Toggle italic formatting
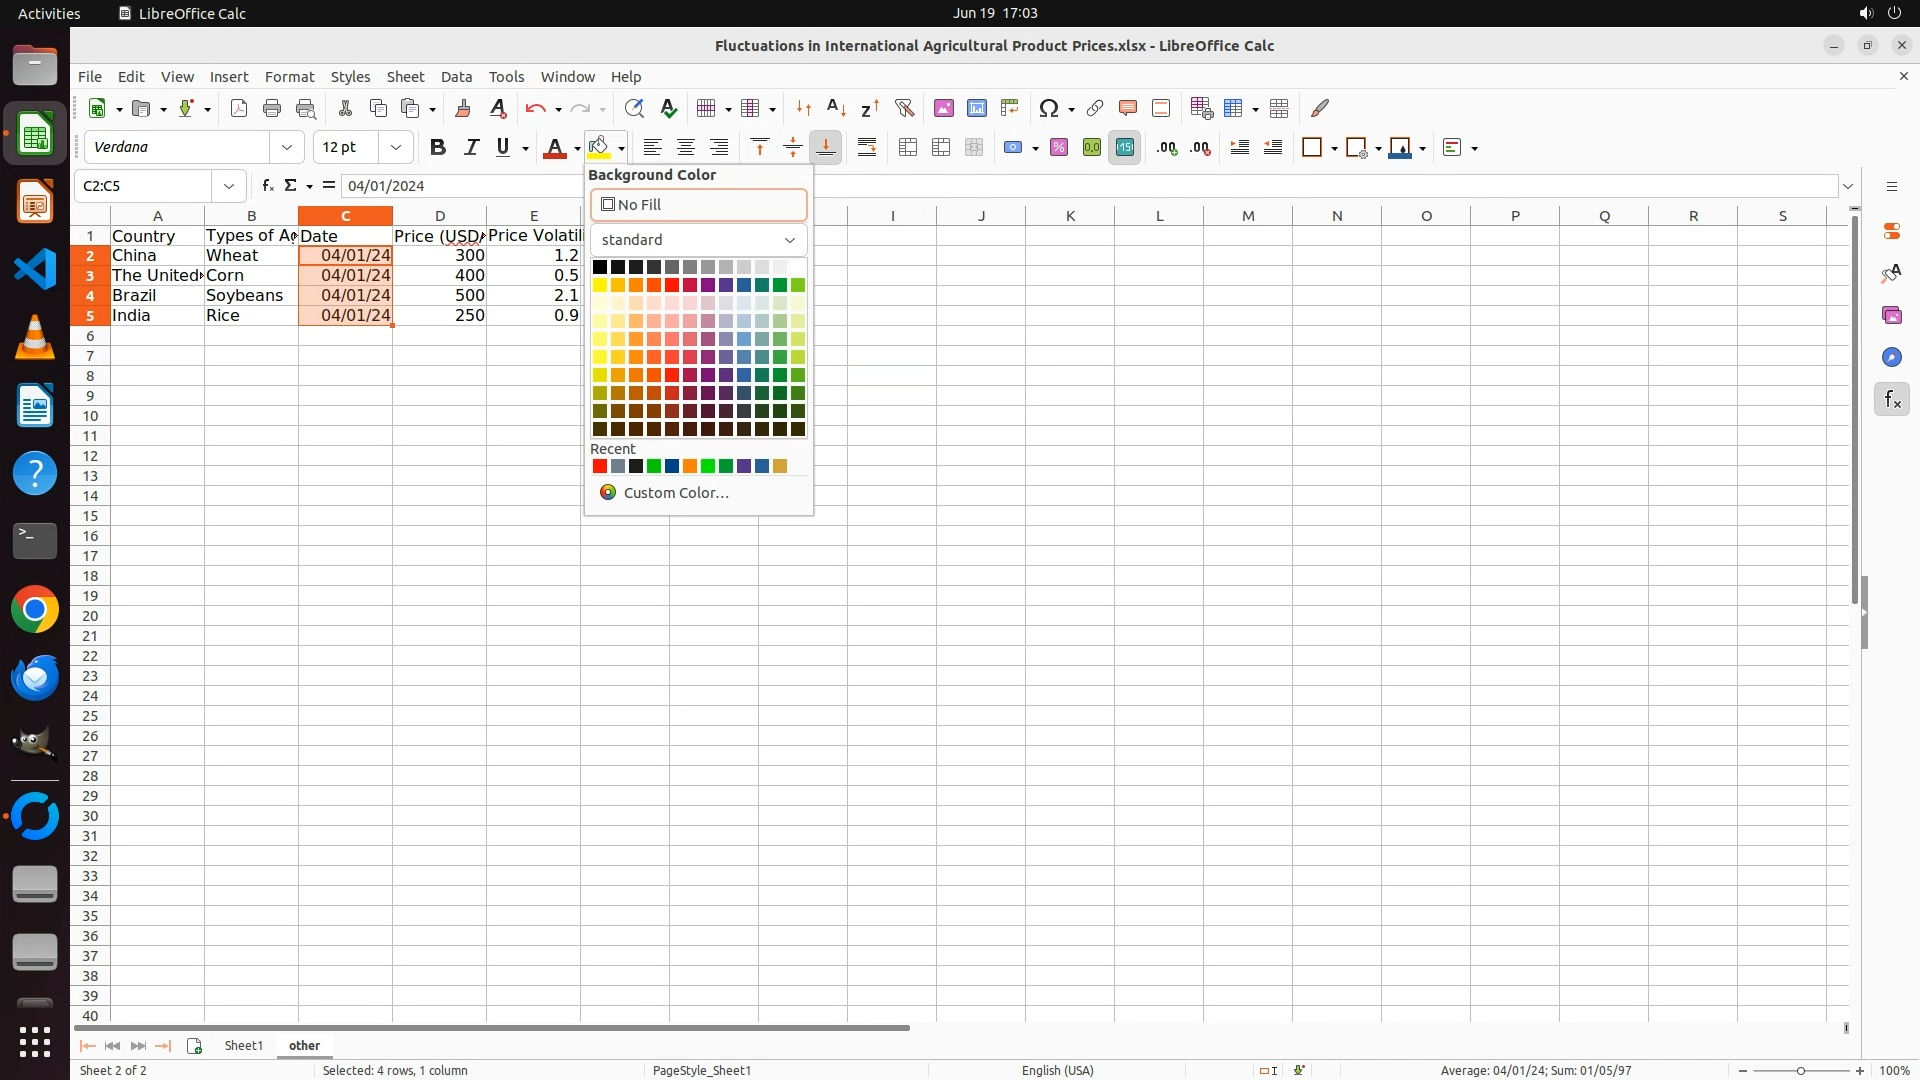 tap(471, 148)
